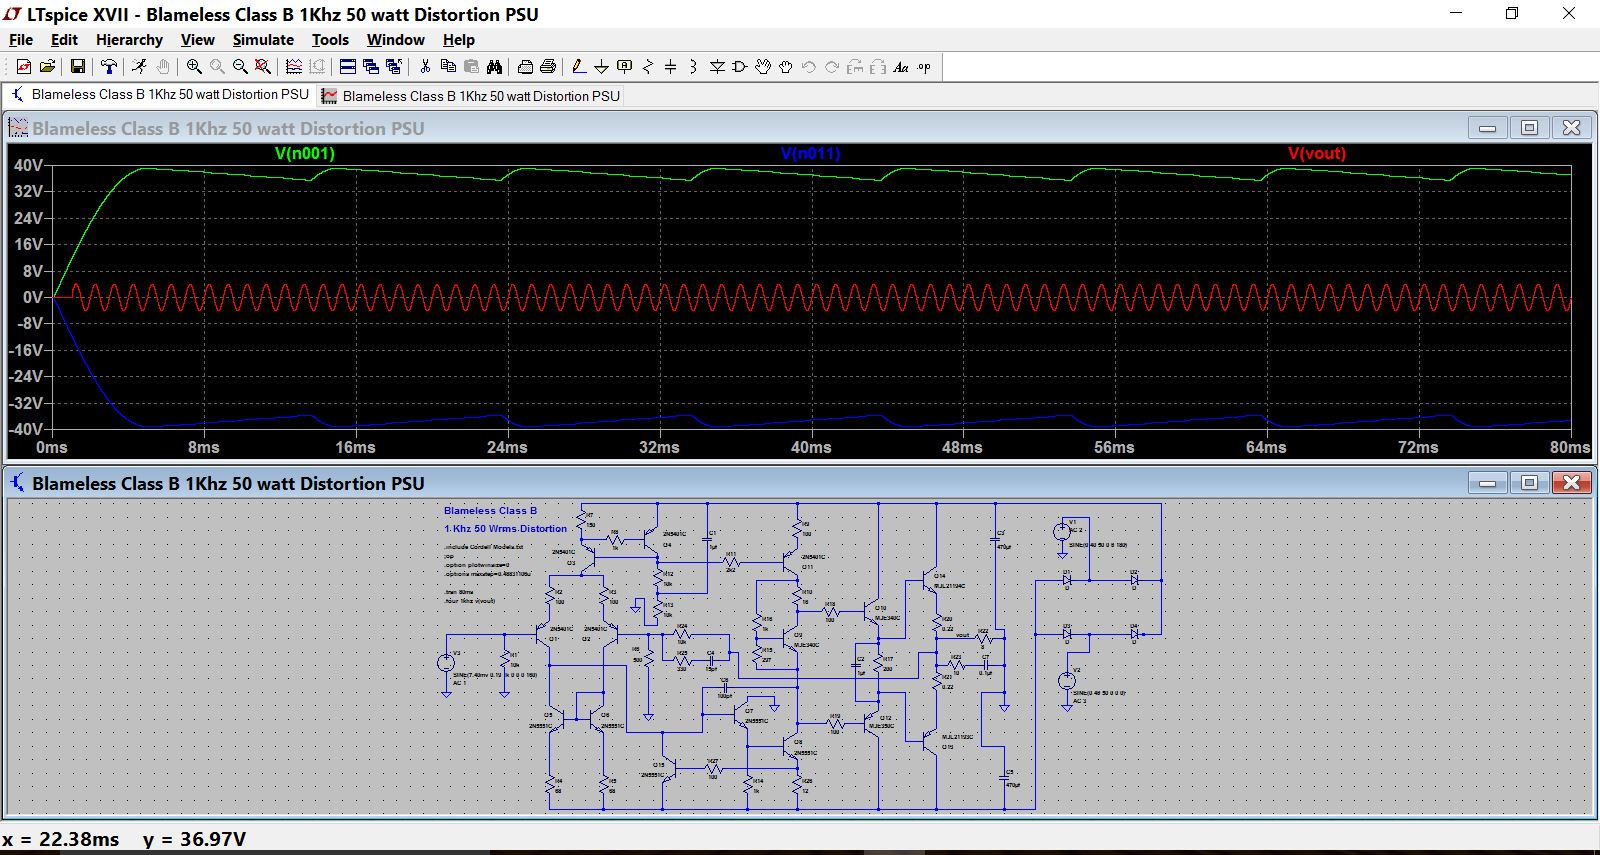Image resolution: width=1600 pixels, height=855 pixels.
Task: Open the Help menu
Action: [x=459, y=40]
